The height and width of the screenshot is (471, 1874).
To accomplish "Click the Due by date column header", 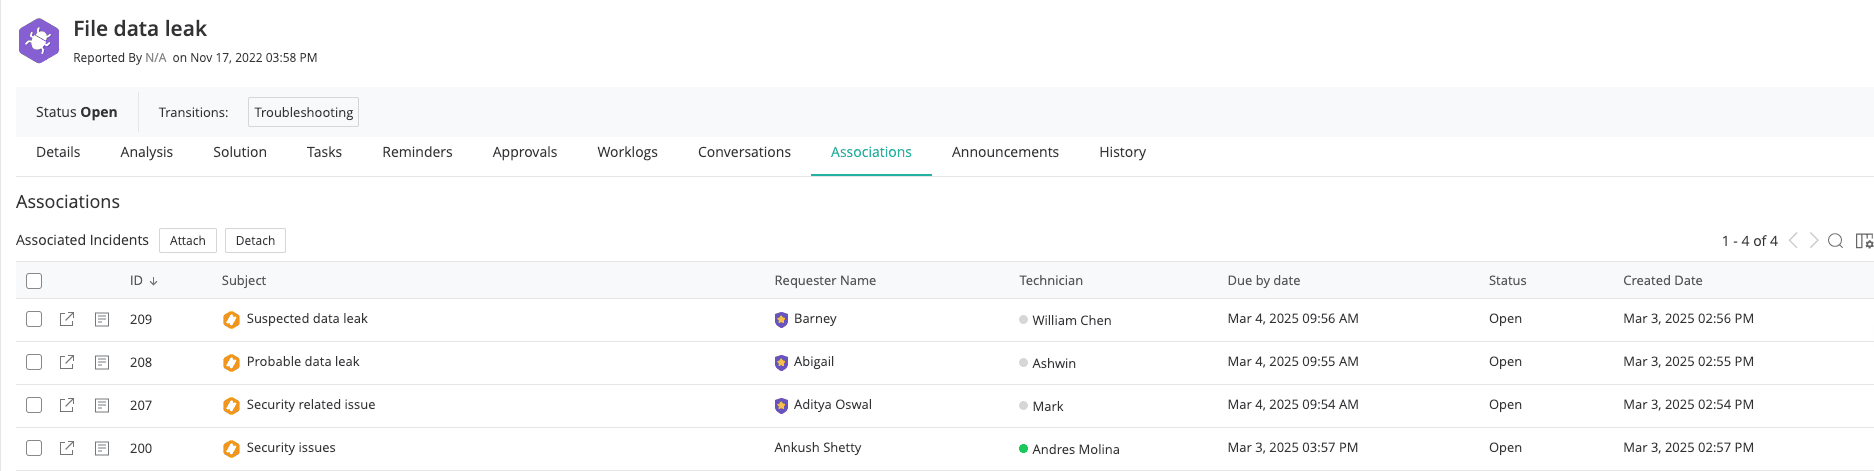I will click(x=1263, y=281).
